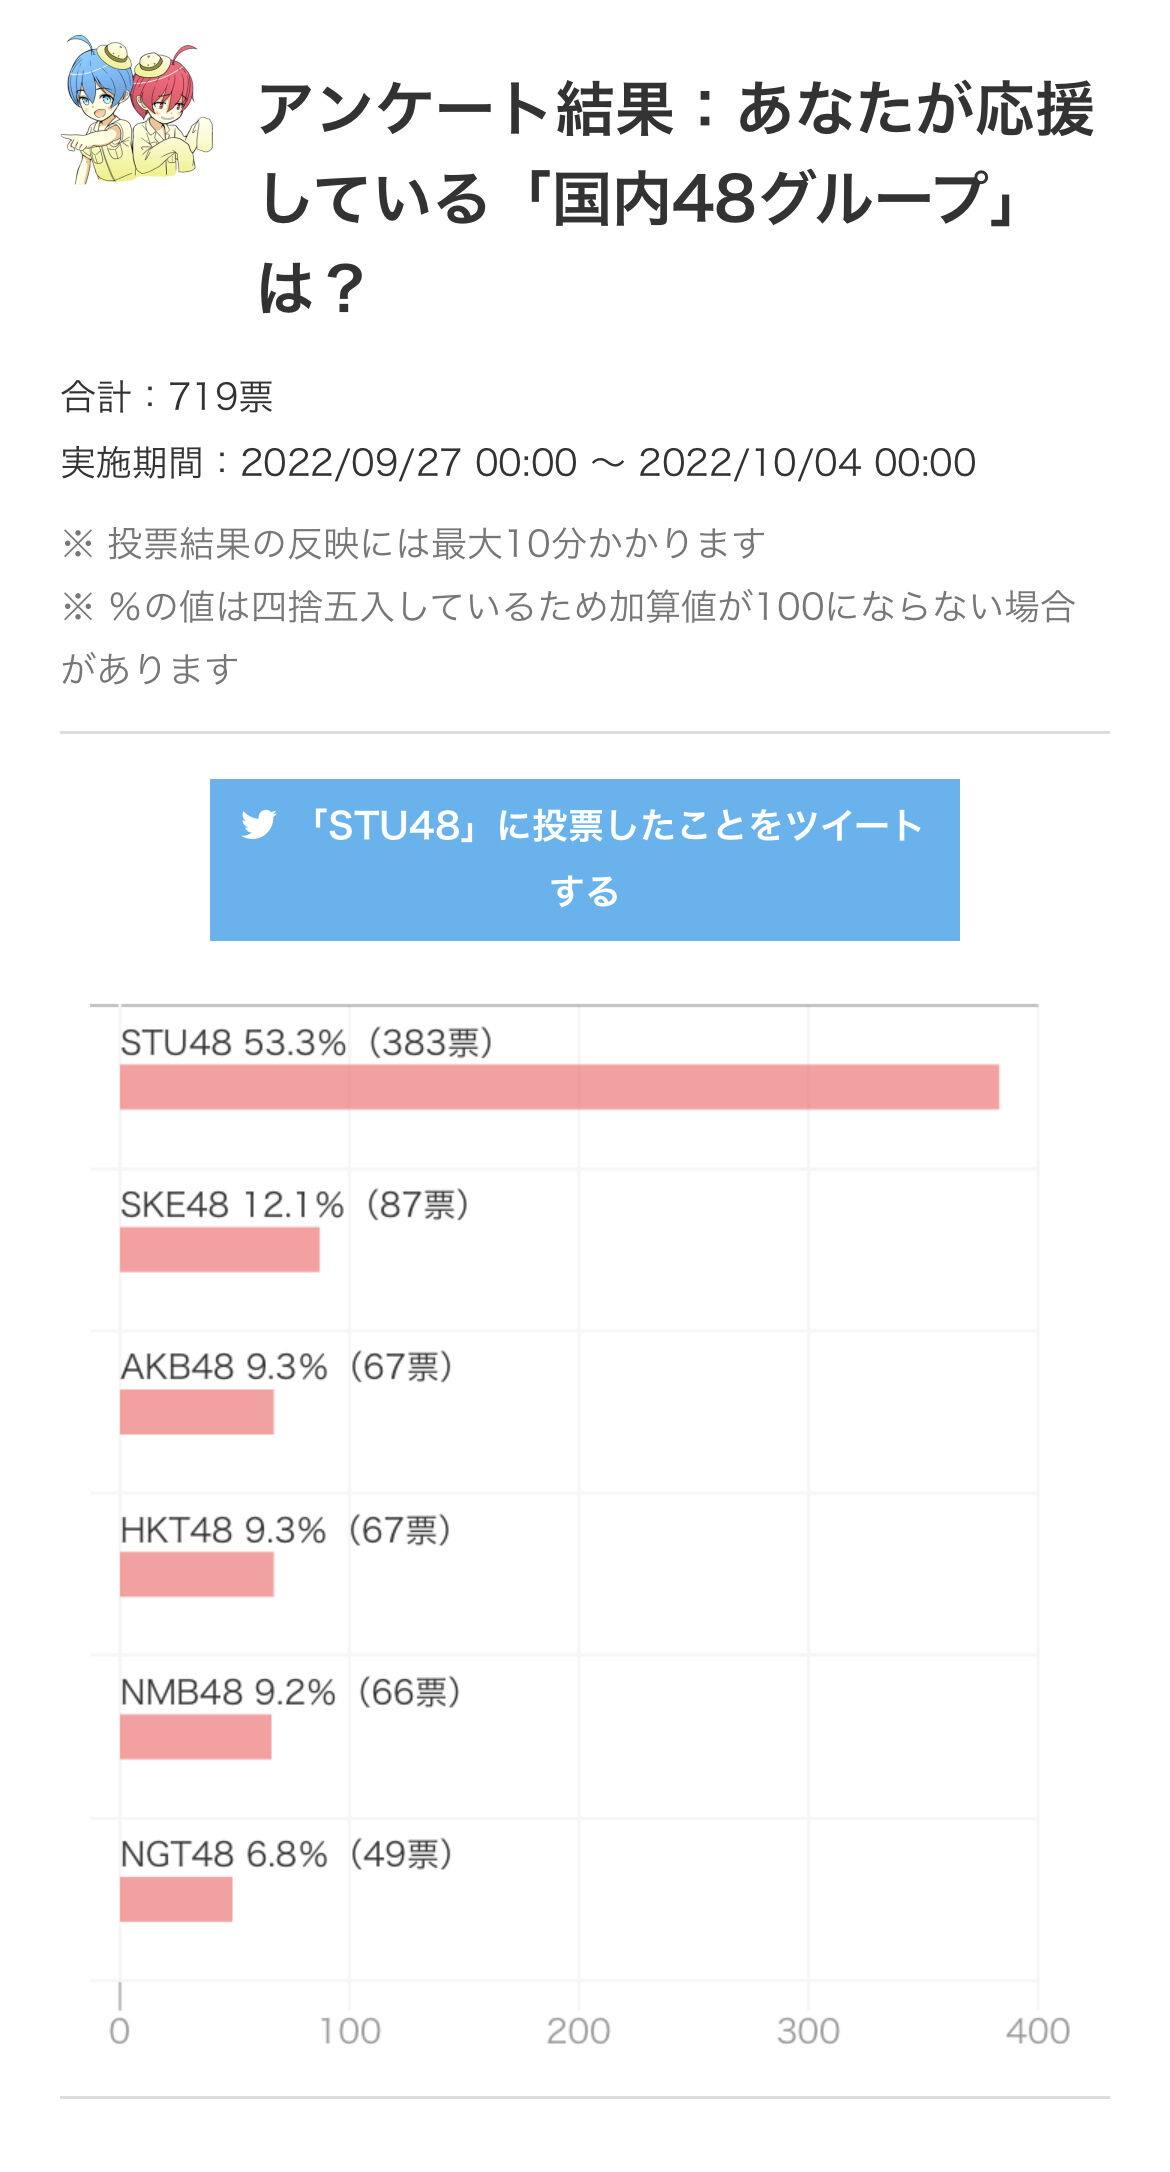The height and width of the screenshot is (2172, 1170).
Task: Click the blue and red haired mascot image
Action: [x=136, y=111]
